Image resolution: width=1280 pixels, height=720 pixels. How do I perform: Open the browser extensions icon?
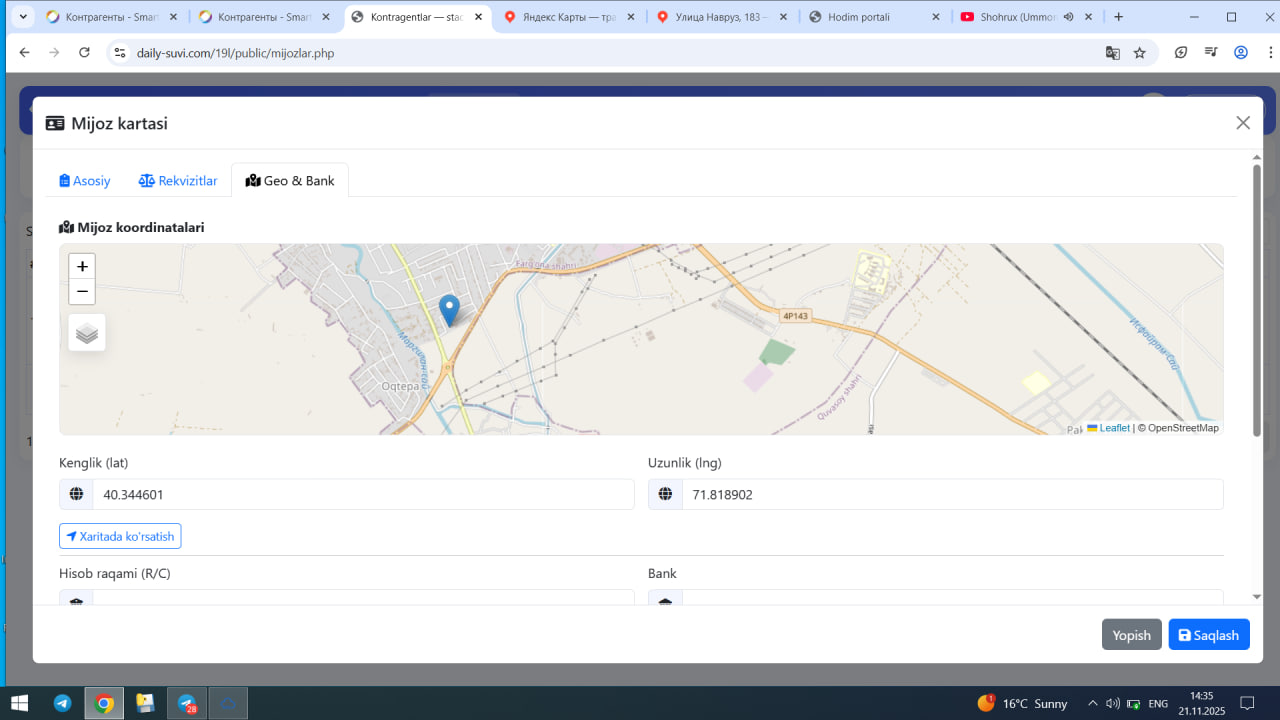click(x=1181, y=53)
